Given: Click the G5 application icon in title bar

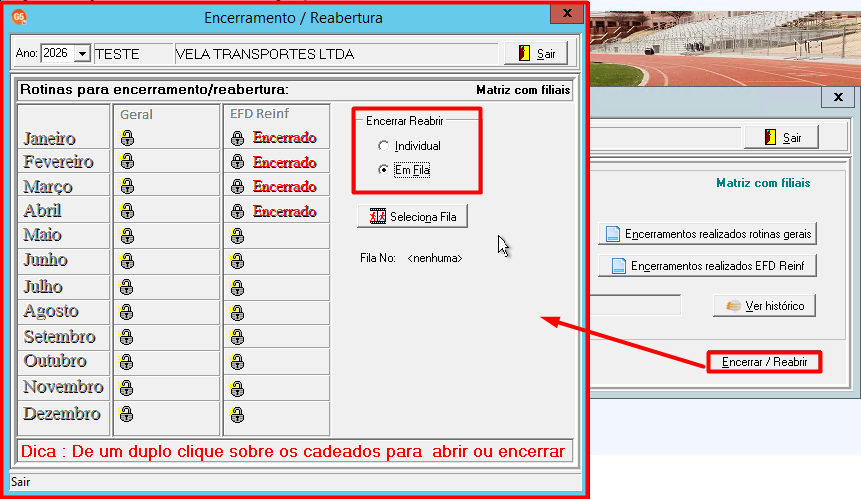Looking at the screenshot, I should (19, 17).
